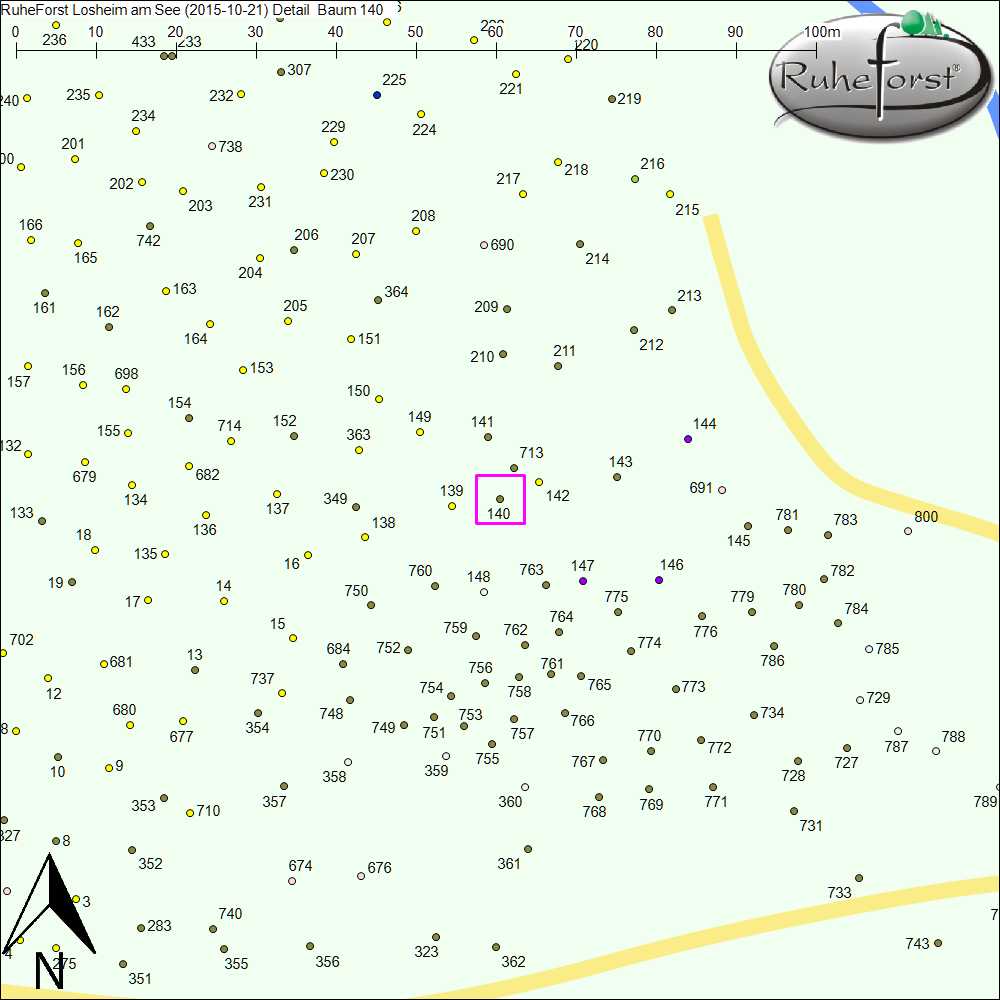Select the pink tree marker 674

click(x=291, y=881)
